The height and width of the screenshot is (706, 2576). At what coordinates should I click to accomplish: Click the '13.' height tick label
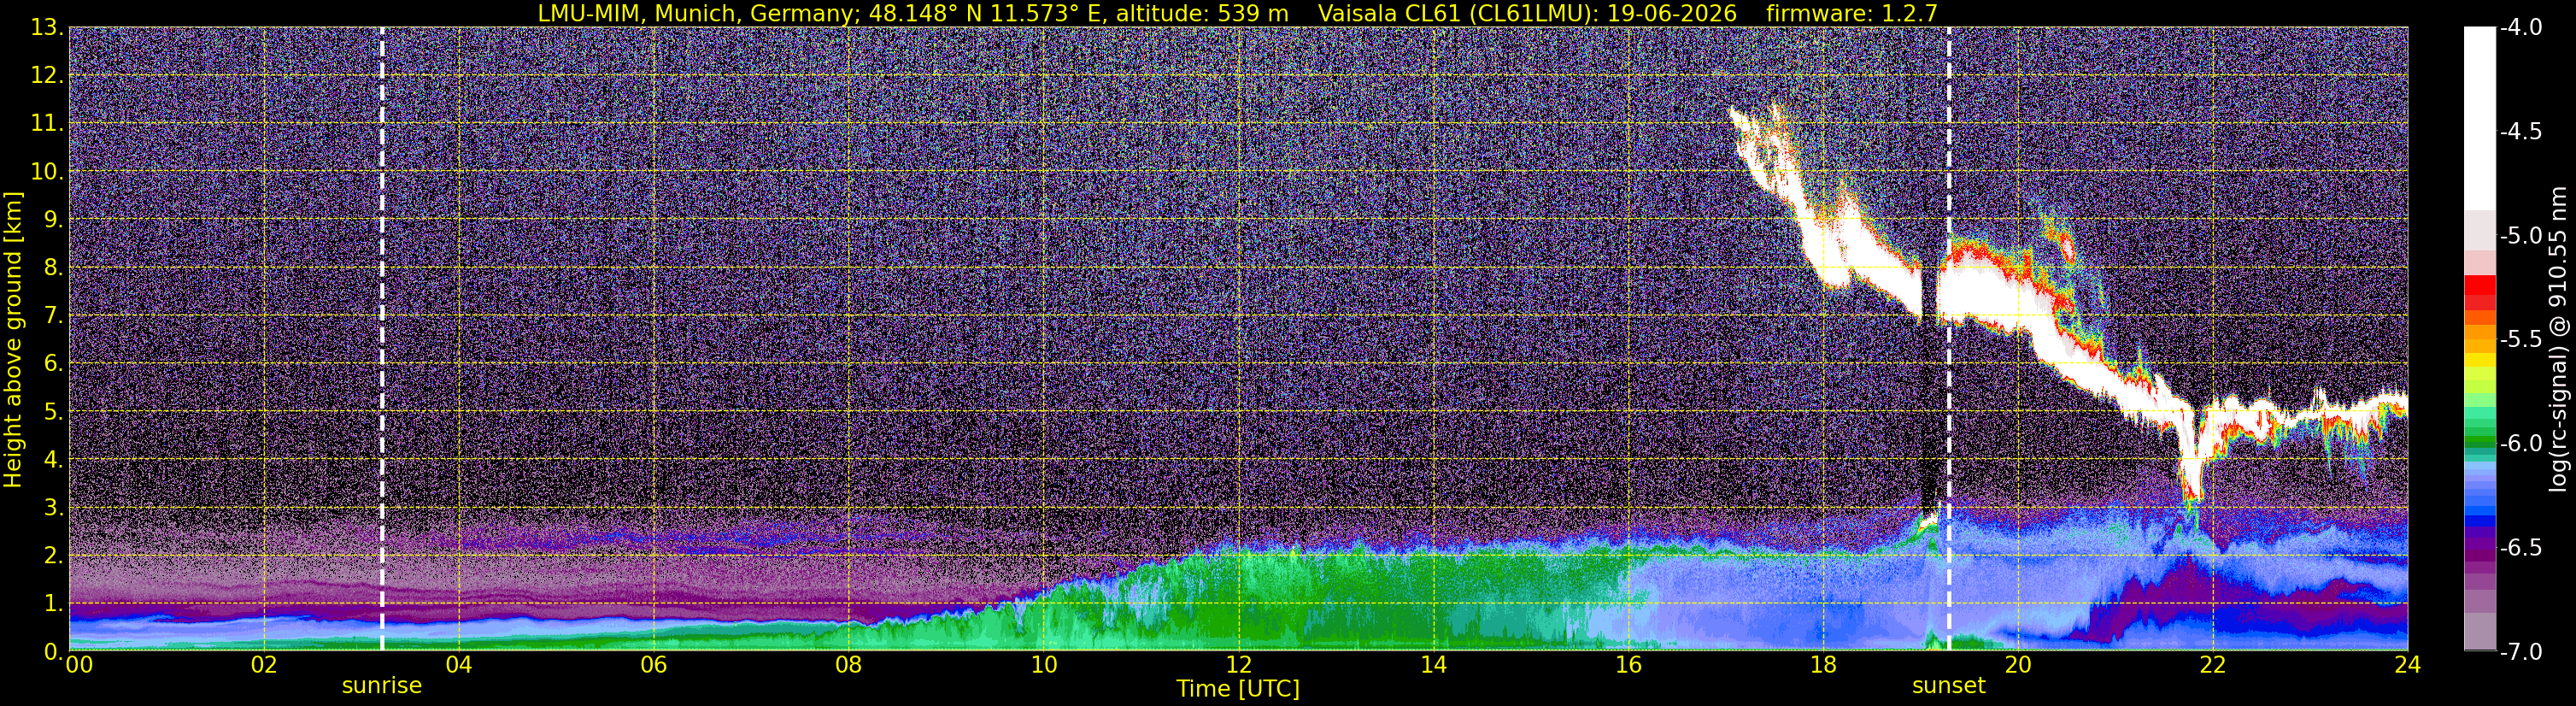(47, 28)
